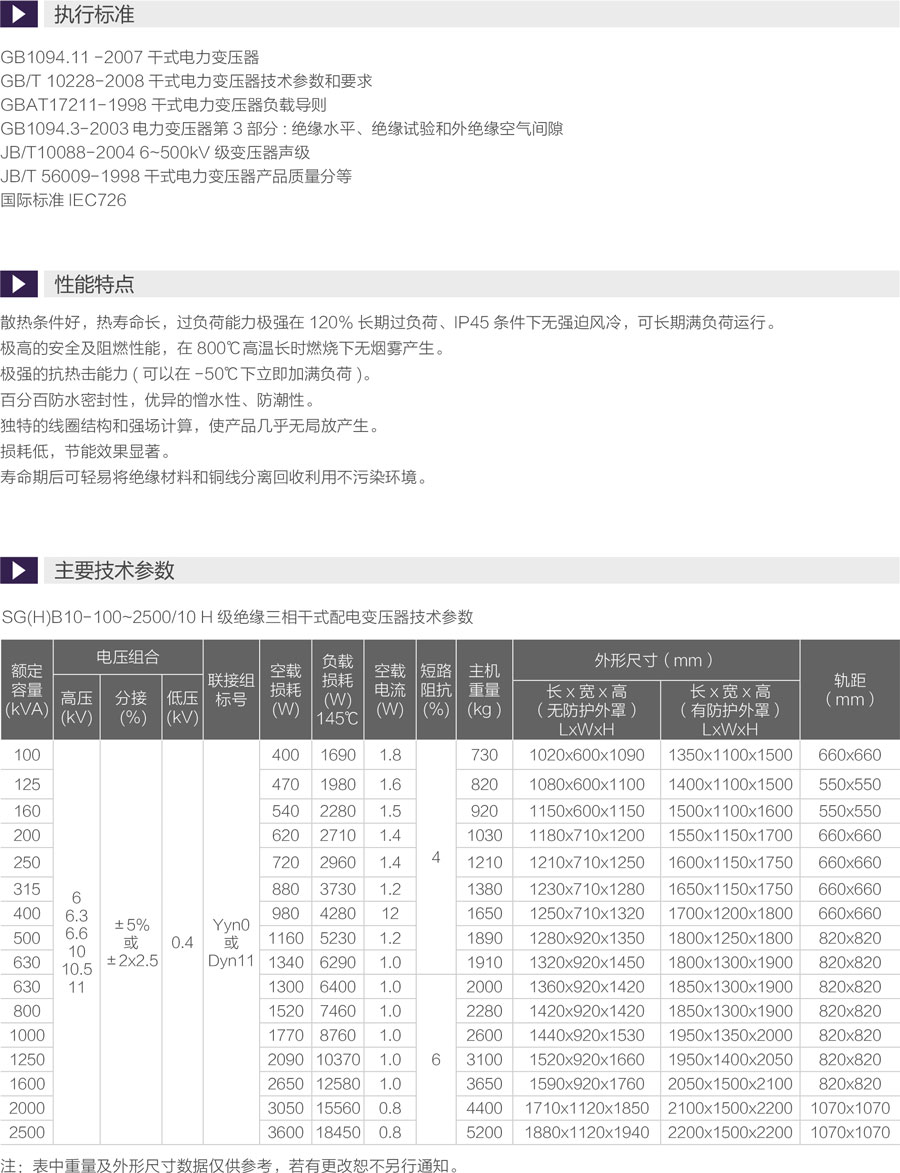The height and width of the screenshot is (1173, 900).
Task: Click the 国际标准 IEC726 line
Action: click(x=64, y=199)
